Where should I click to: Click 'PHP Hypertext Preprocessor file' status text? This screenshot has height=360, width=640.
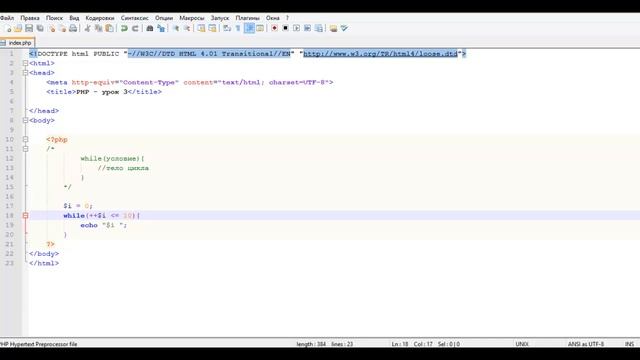(39, 344)
